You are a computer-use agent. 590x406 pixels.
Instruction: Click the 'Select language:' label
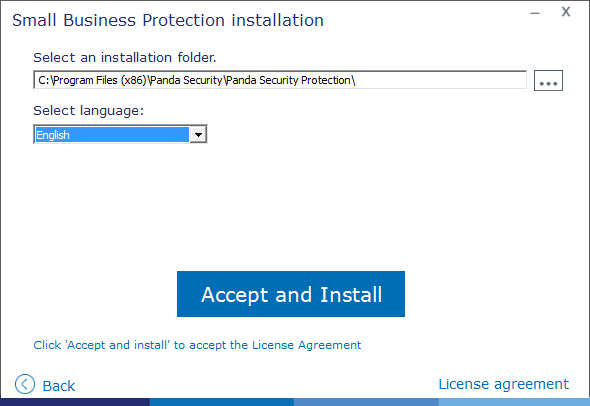[x=88, y=111]
